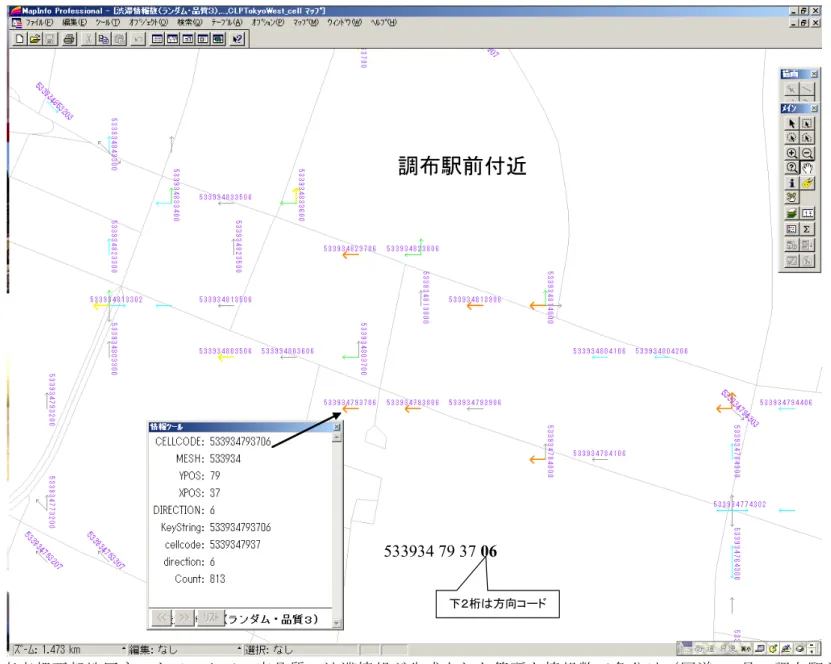Close the メイン tool palette

click(x=815, y=108)
